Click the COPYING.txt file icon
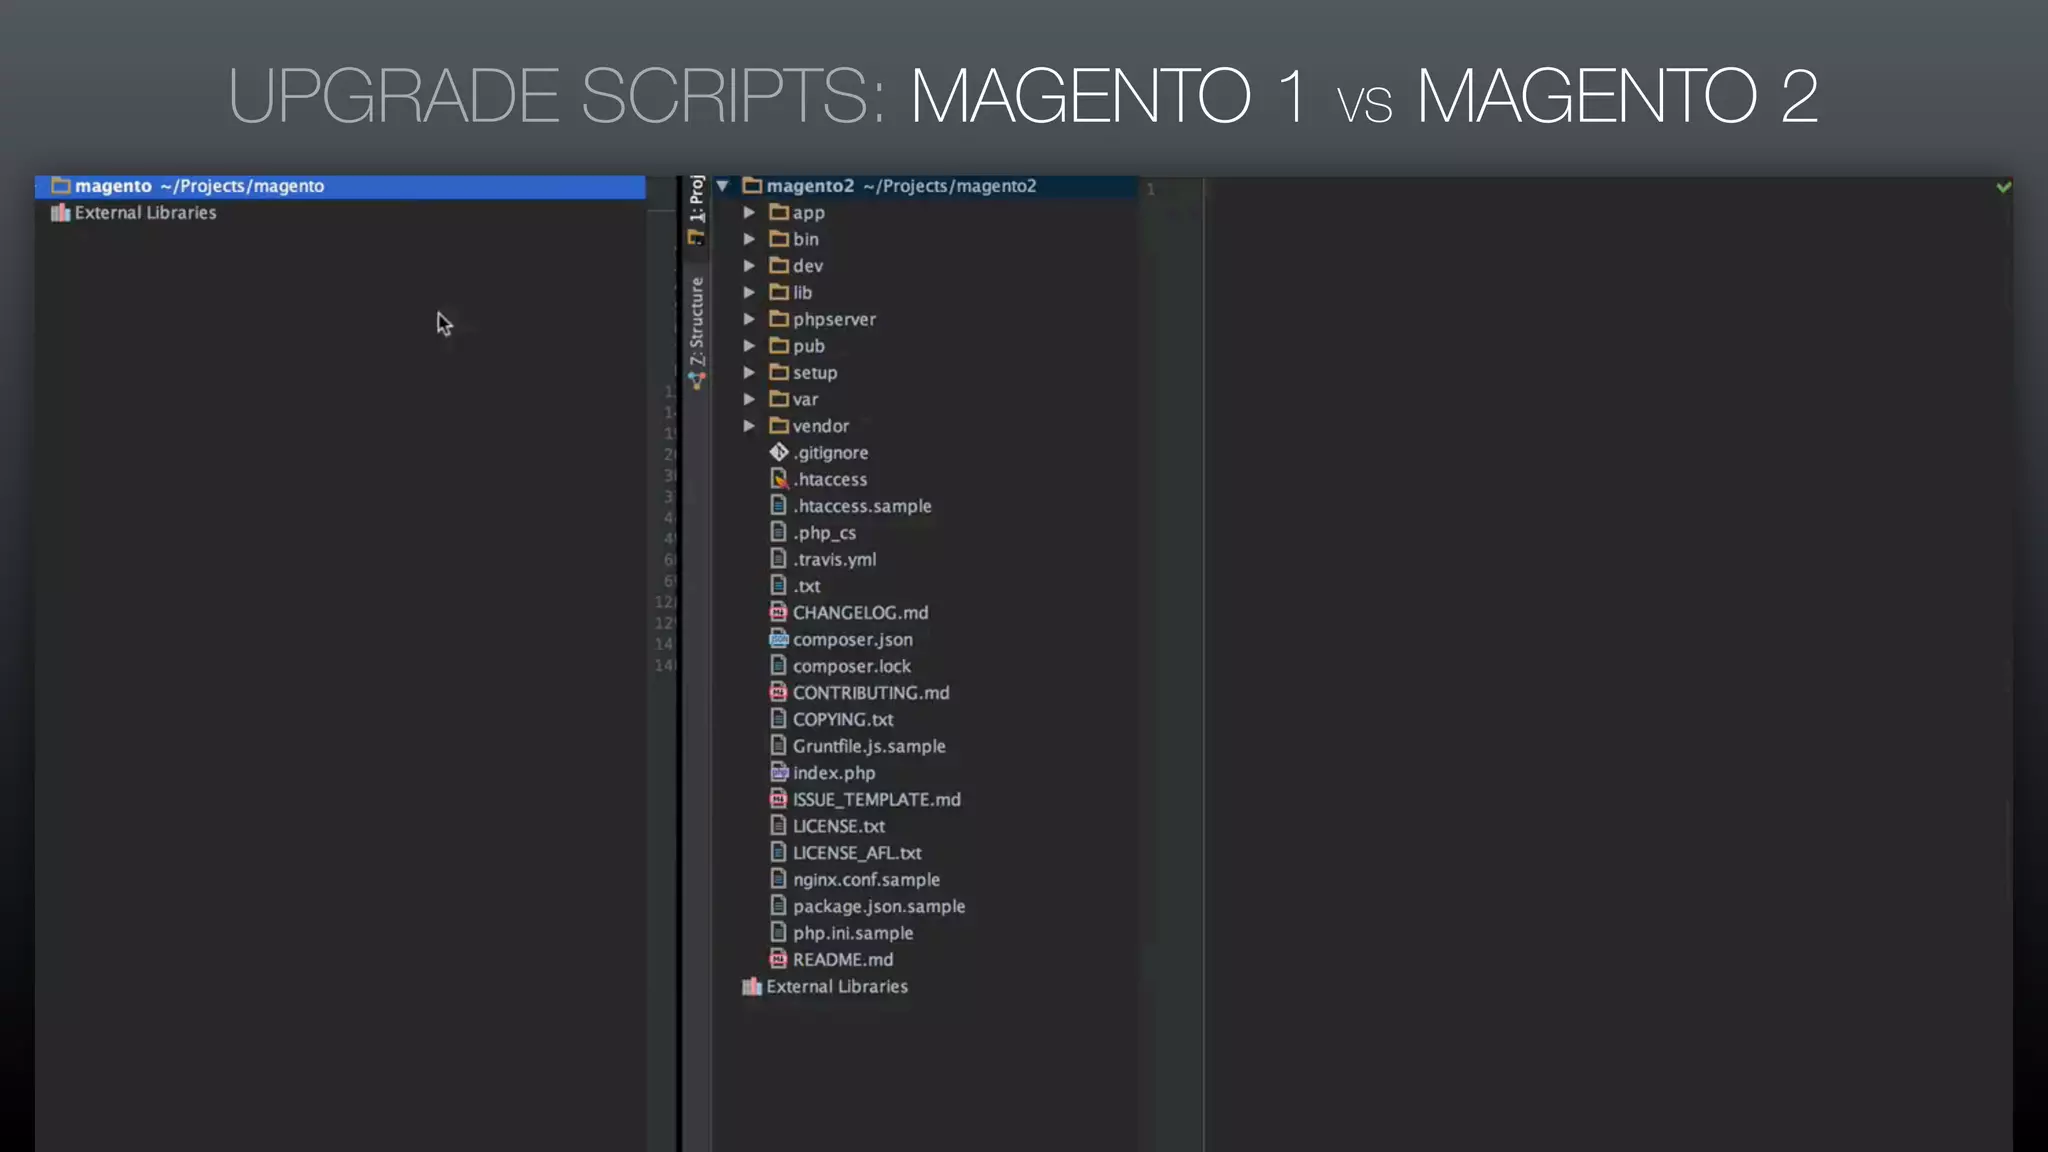Image resolution: width=2048 pixels, height=1152 pixels. point(779,718)
